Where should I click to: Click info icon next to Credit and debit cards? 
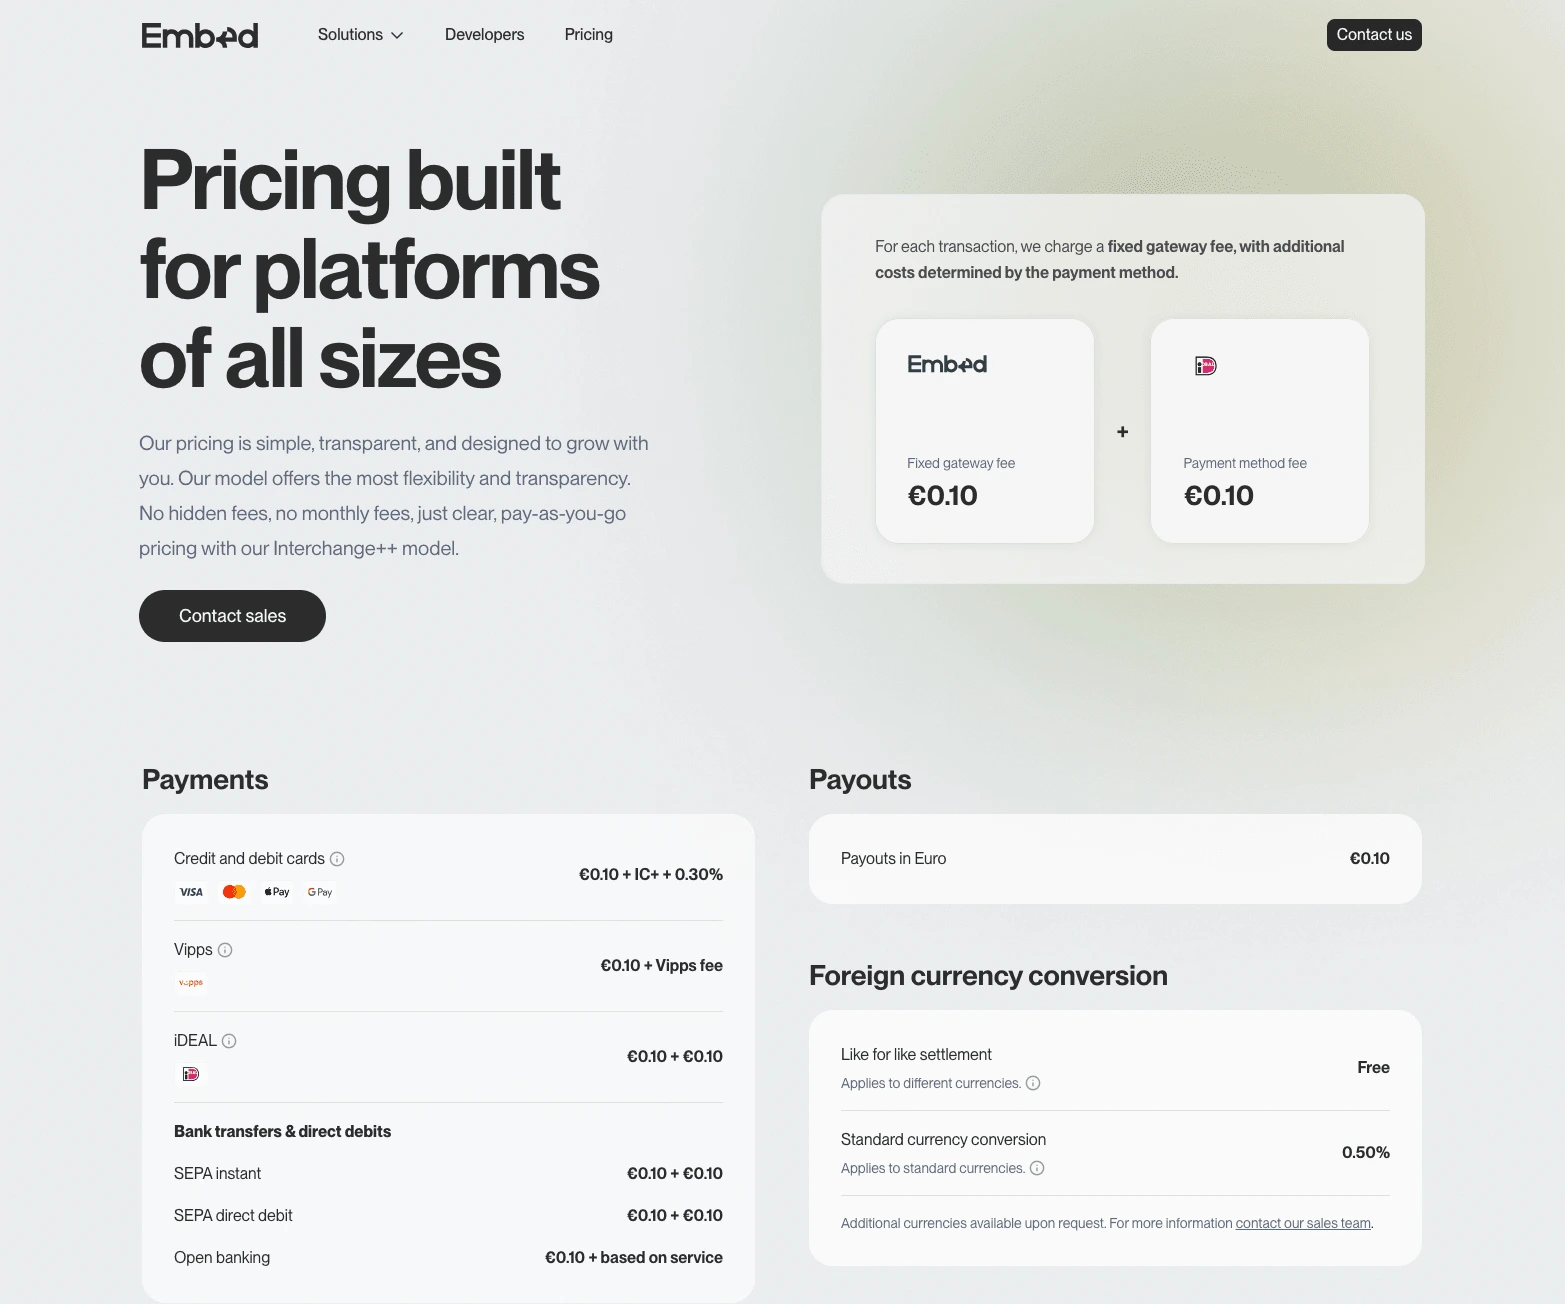(338, 859)
